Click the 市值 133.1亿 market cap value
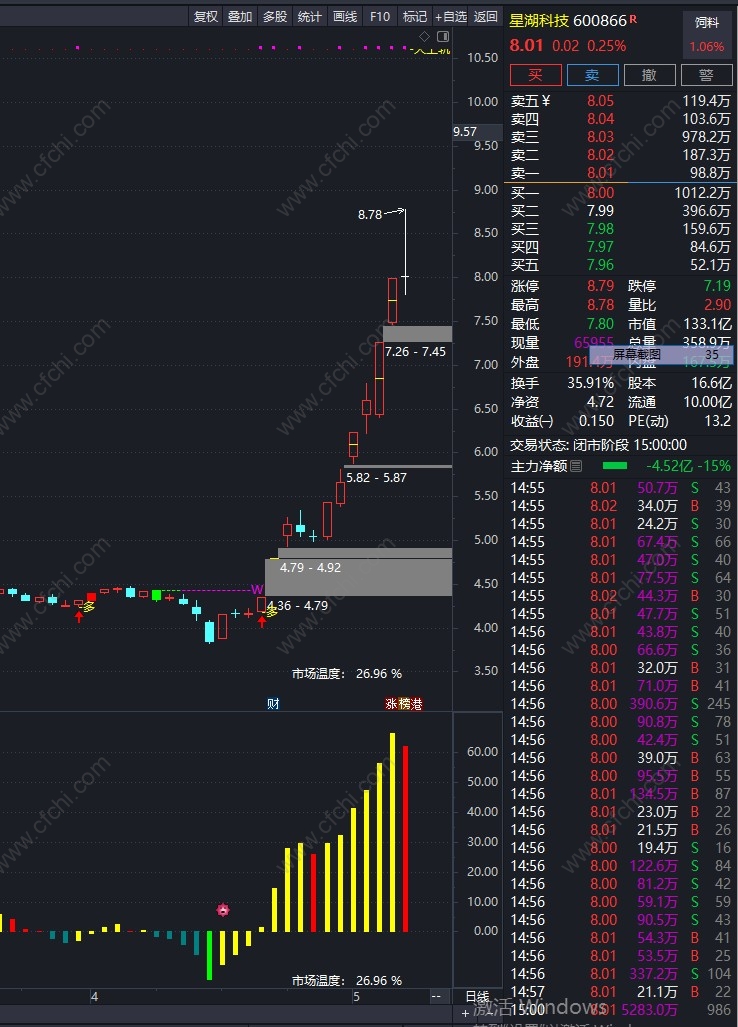Viewport: 738px width, 1027px height. point(707,324)
